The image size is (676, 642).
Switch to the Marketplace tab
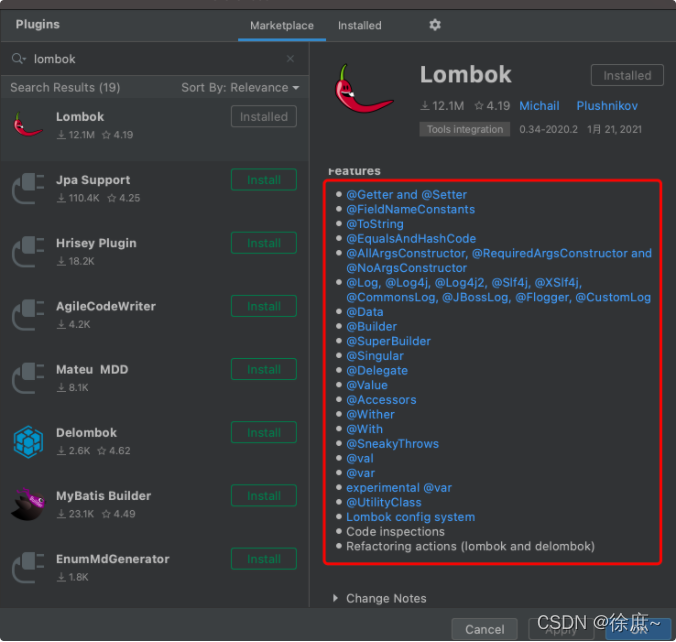pos(282,25)
